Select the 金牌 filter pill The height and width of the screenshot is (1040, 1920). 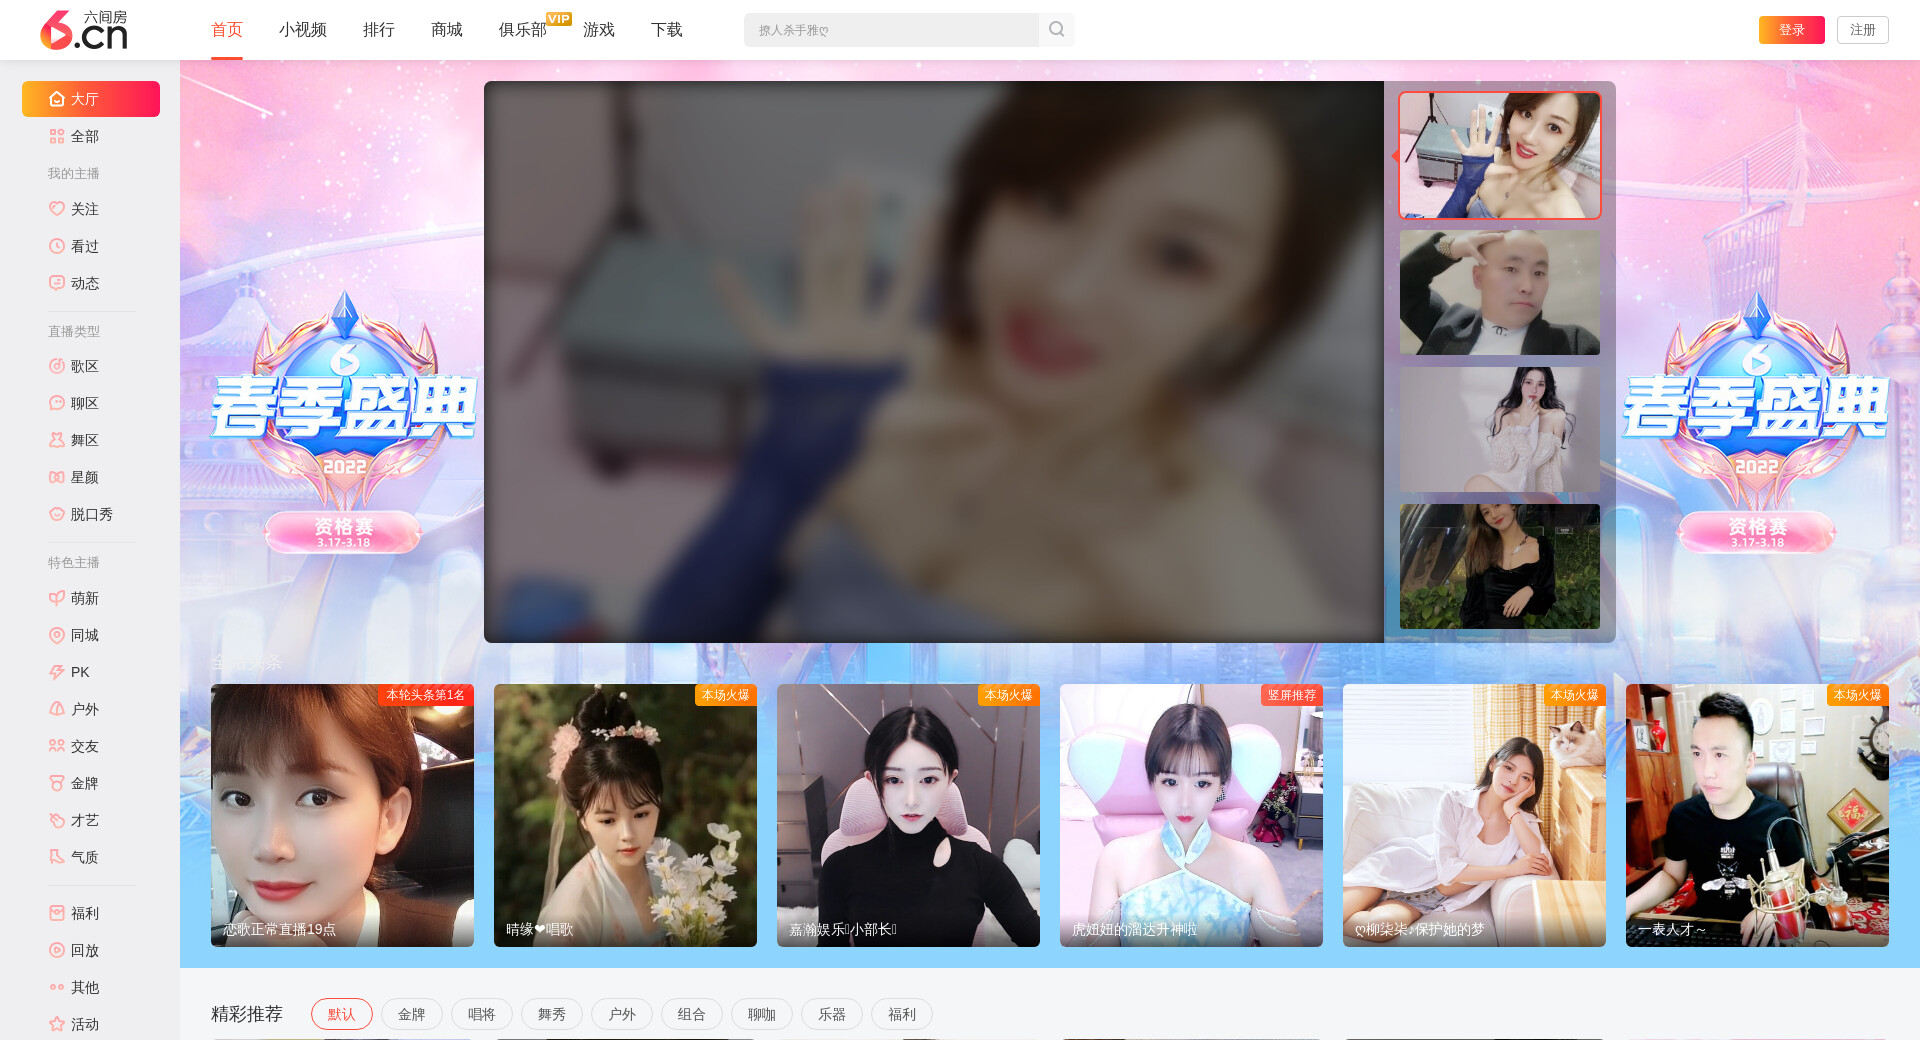coord(411,1014)
